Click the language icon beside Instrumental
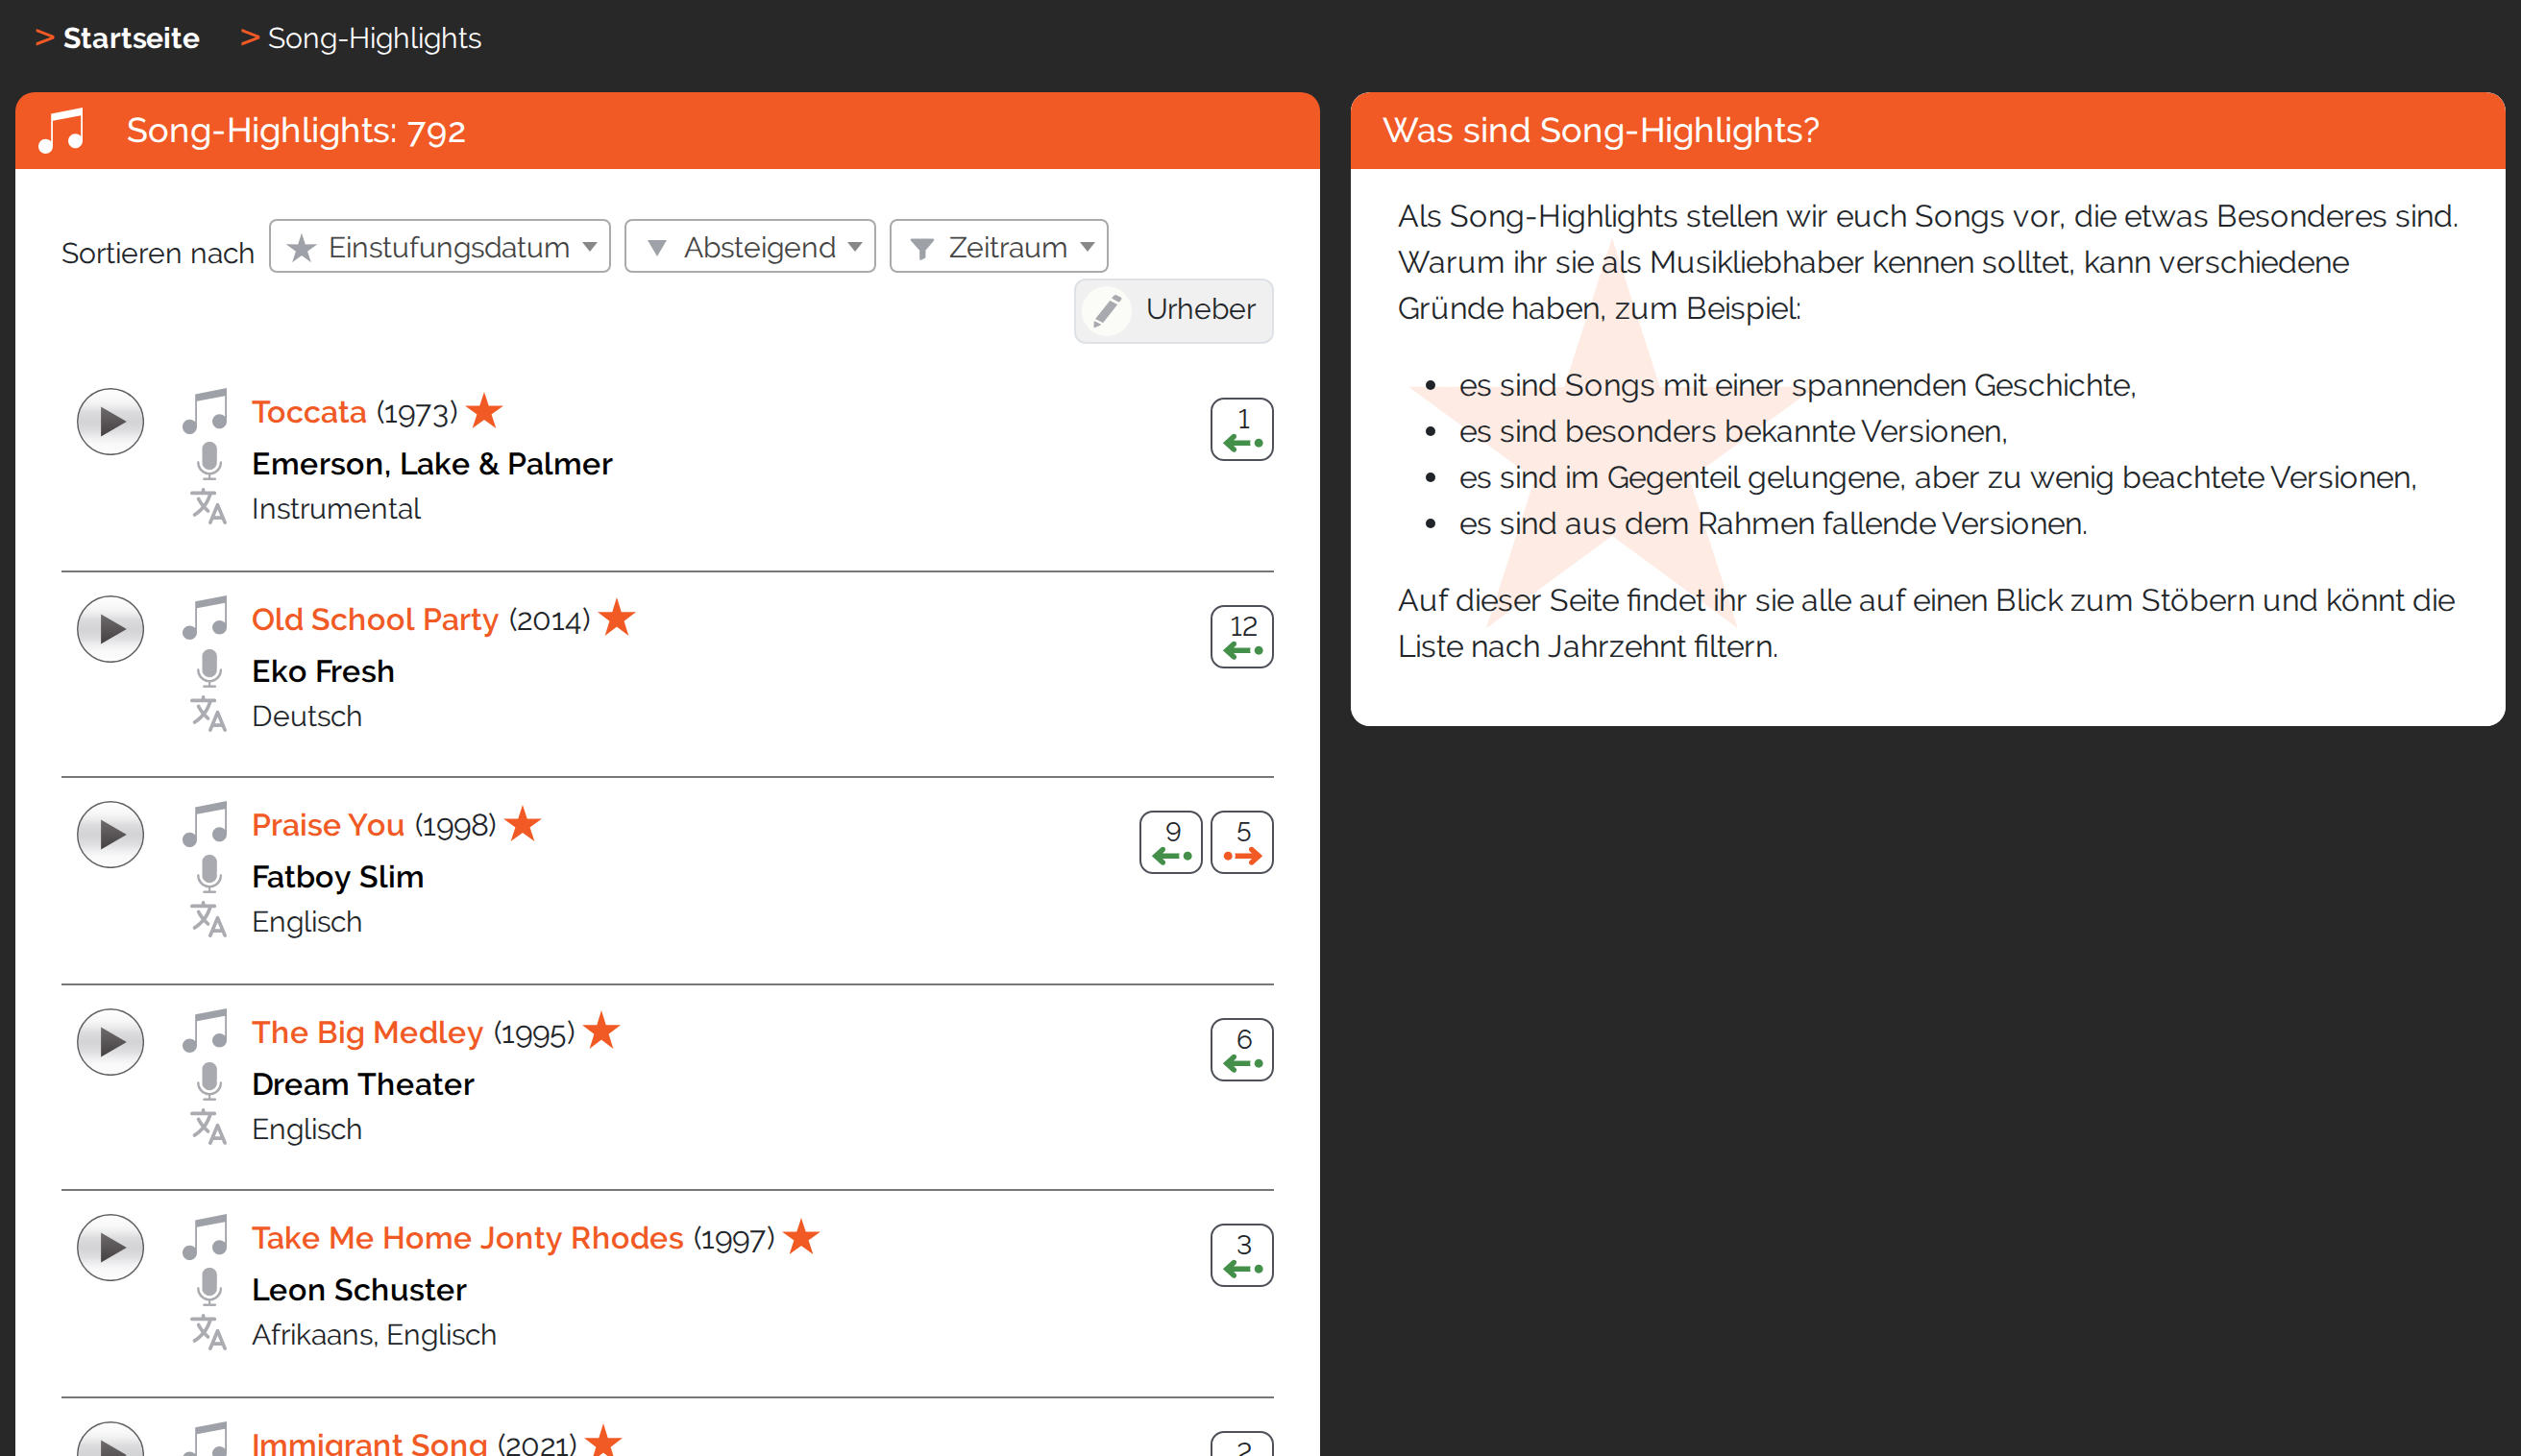The width and height of the screenshot is (2521, 1456). coord(209,508)
